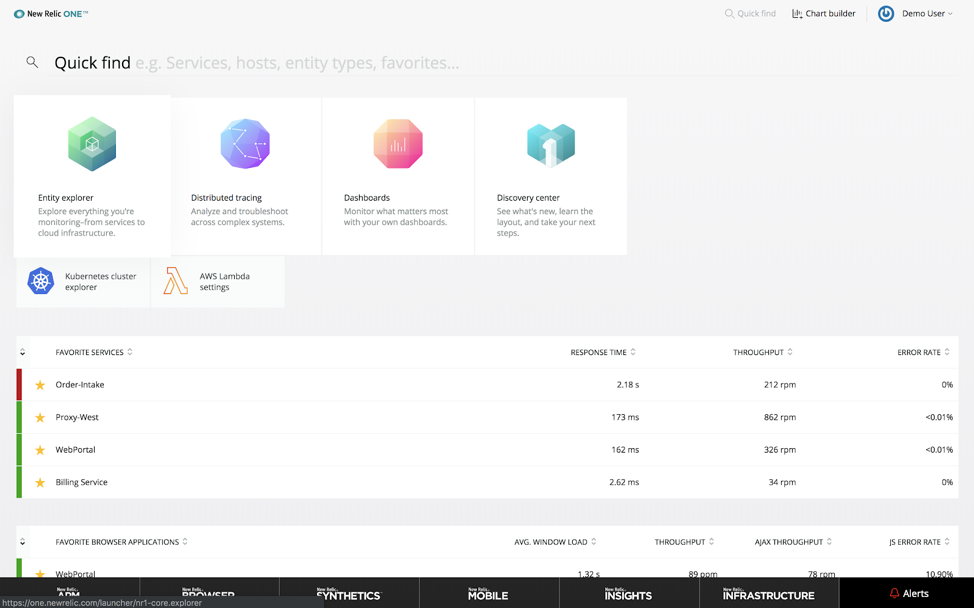This screenshot has height=608, width=974.
Task: Switch to Infrastructure in bottom bar
Action: 769,593
